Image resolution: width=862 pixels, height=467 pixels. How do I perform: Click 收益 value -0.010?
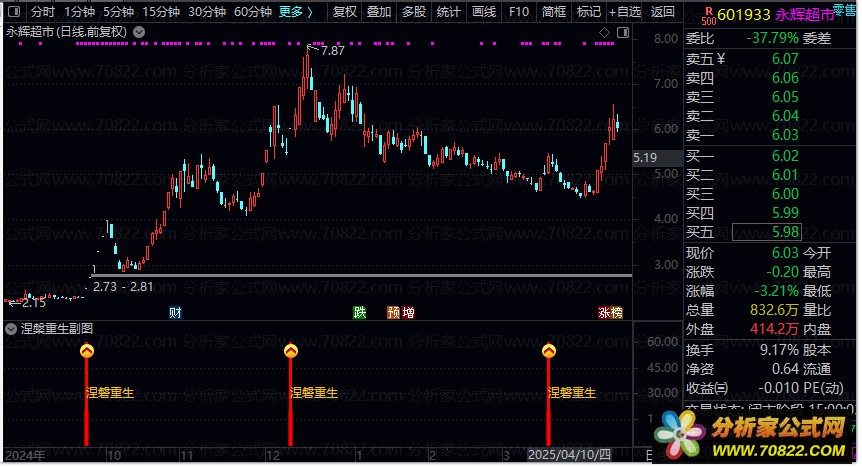(x=778, y=388)
